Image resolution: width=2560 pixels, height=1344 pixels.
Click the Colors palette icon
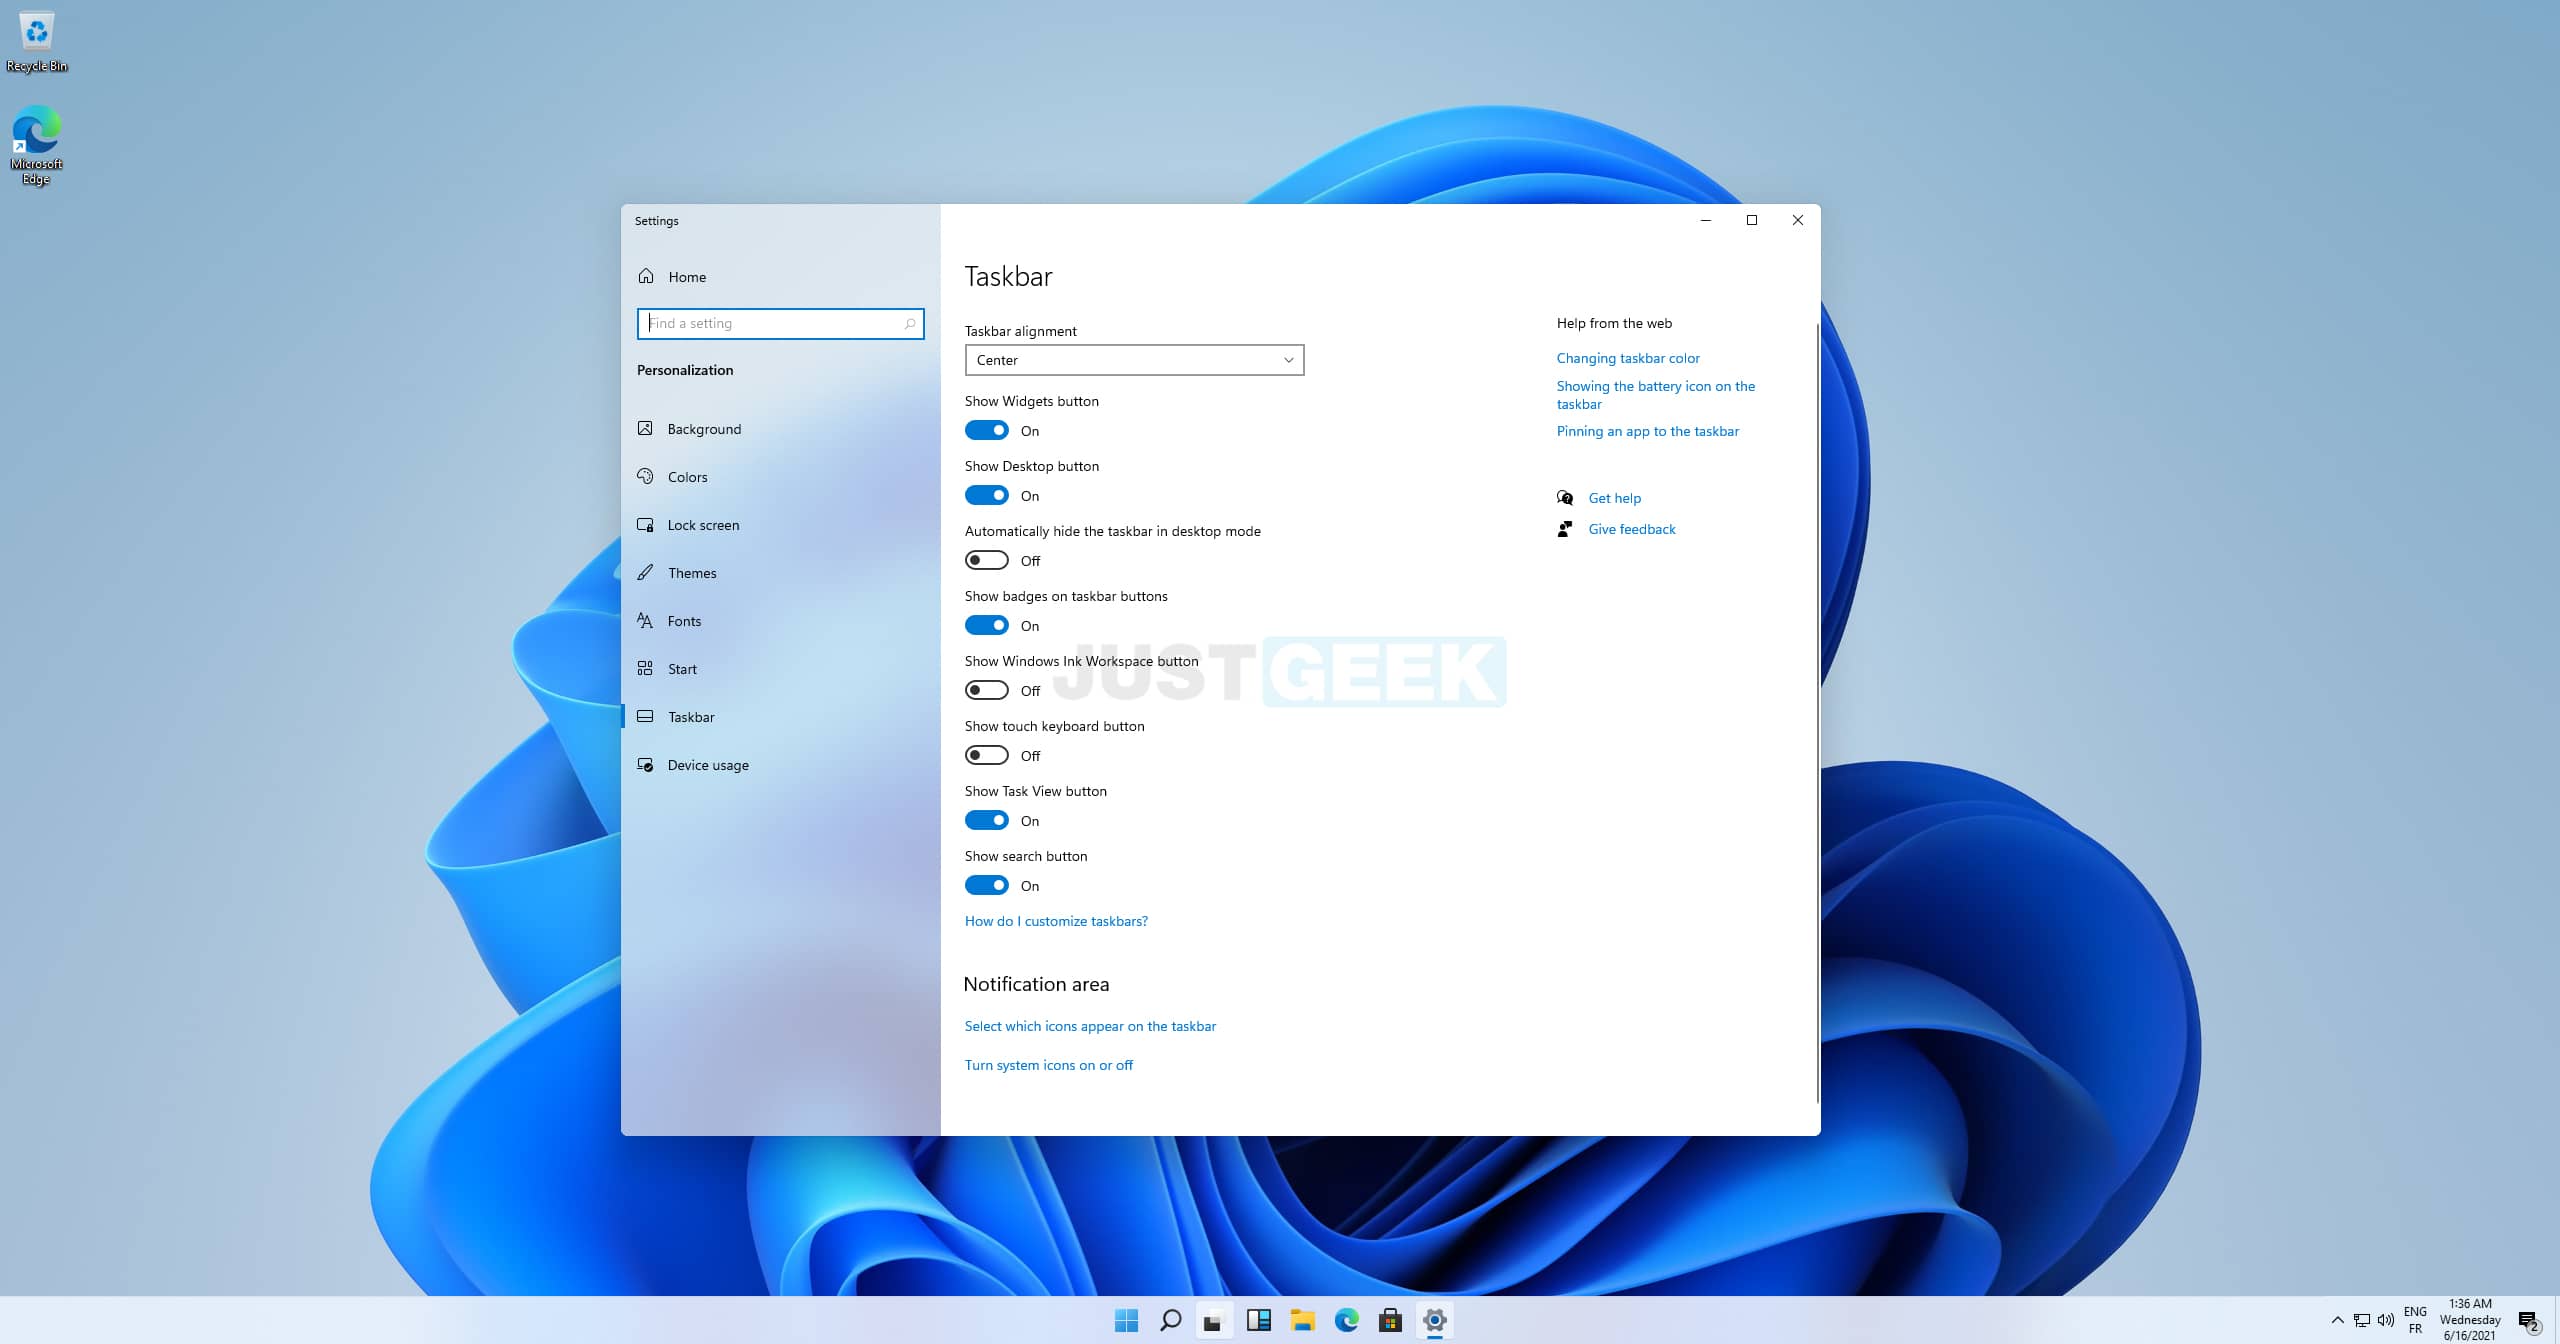(646, 476)
